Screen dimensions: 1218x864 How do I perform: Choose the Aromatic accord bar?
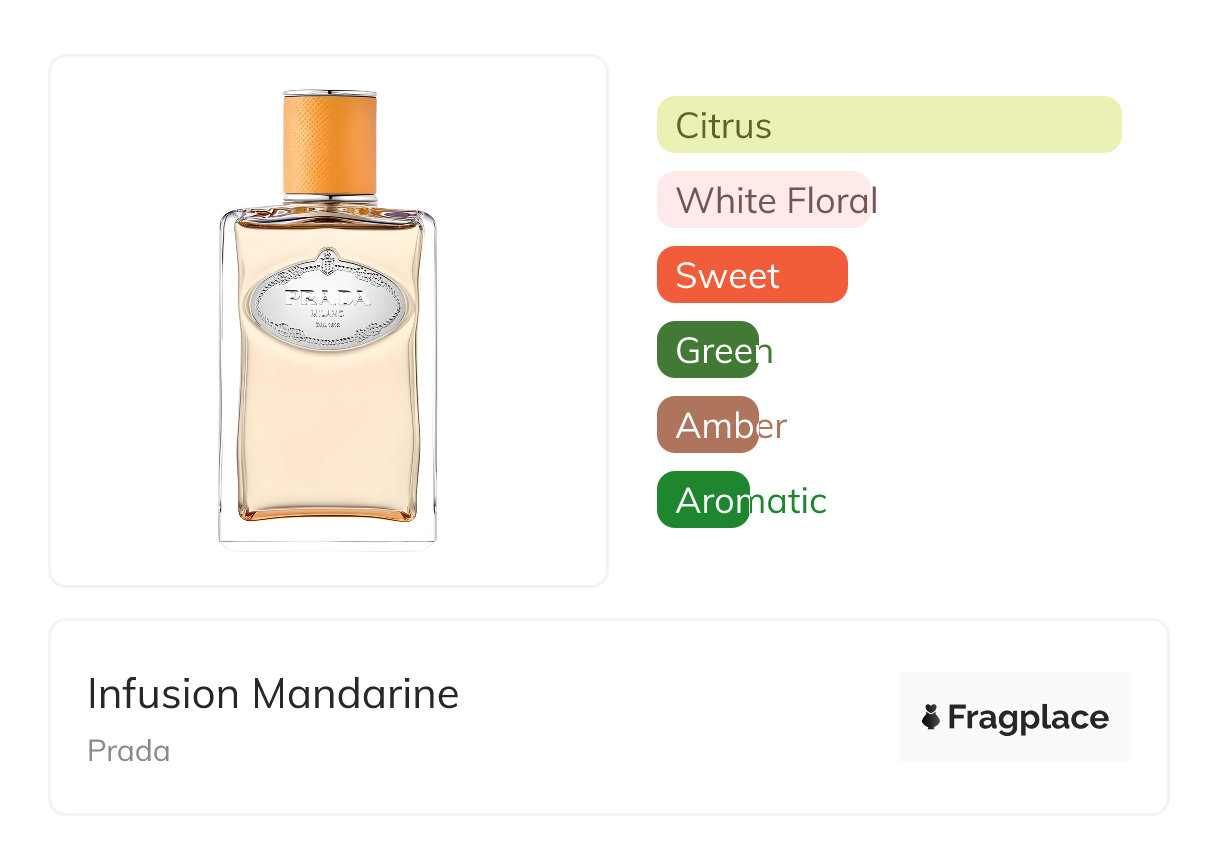(703, 500)
